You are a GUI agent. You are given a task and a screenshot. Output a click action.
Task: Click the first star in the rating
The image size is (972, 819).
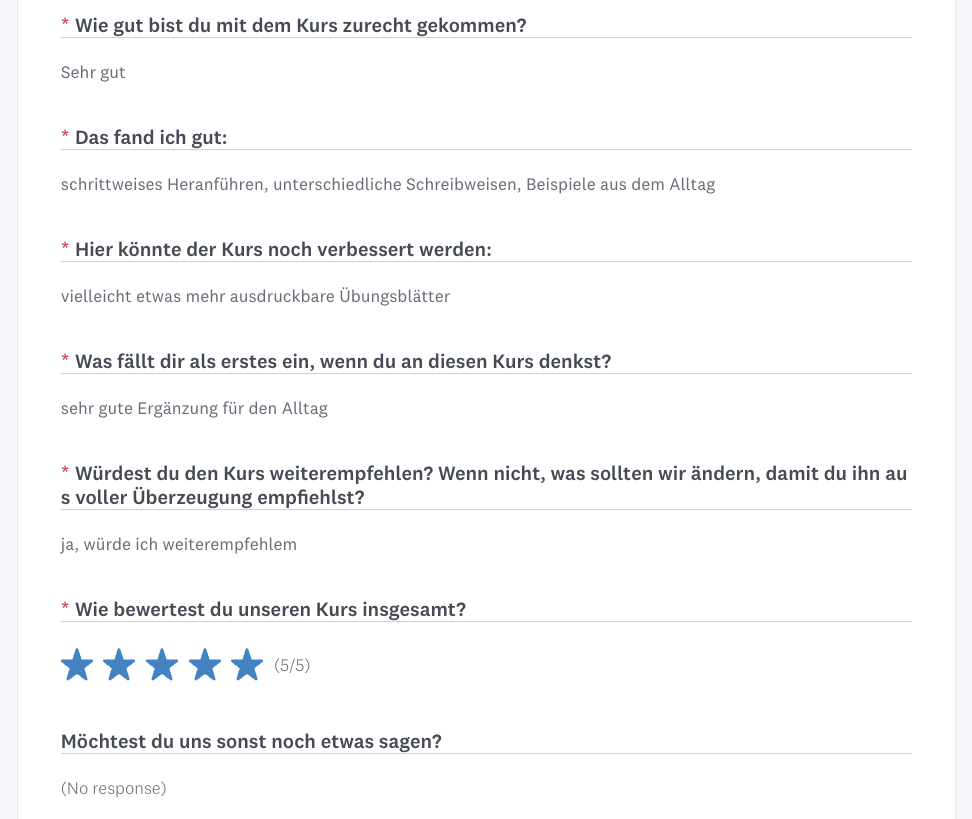[x=77, y=665]
